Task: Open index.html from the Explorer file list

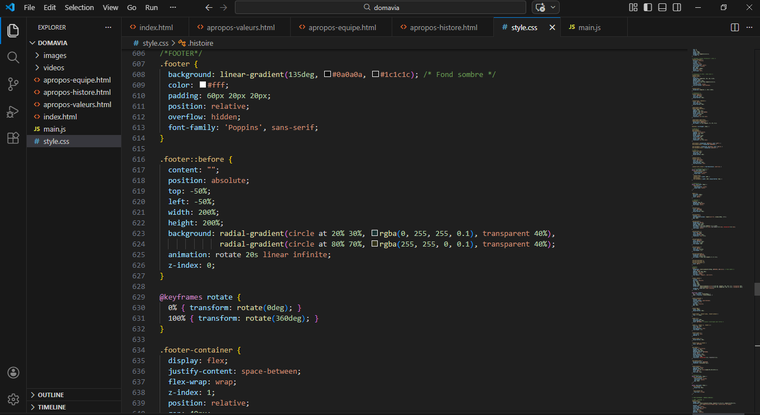Action: pos(60,117)
